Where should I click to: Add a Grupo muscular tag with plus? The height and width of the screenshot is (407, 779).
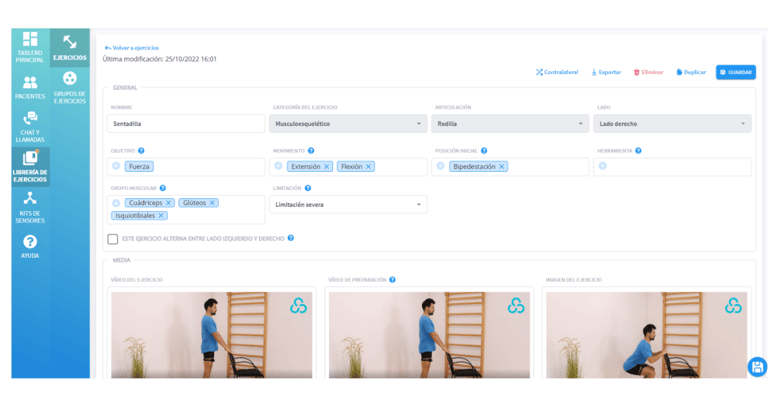pyautogui.click(x=116, y=203)
